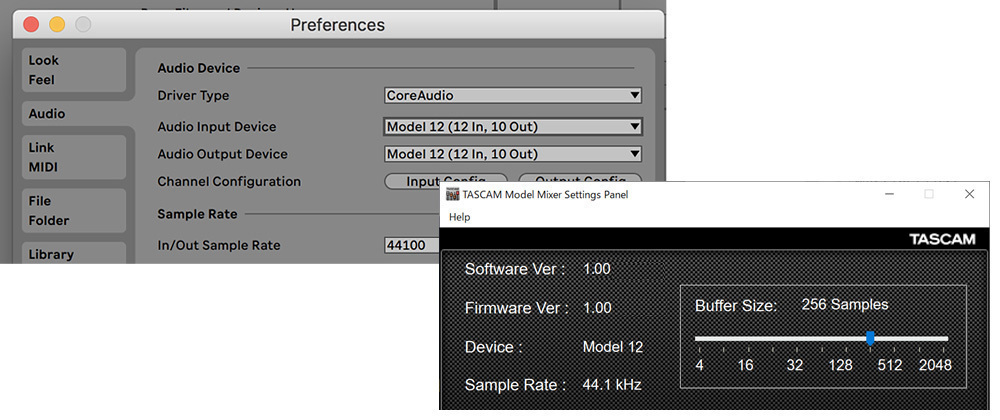
Task: Close the TASCAM Settings Panel window
Action: 969,194
